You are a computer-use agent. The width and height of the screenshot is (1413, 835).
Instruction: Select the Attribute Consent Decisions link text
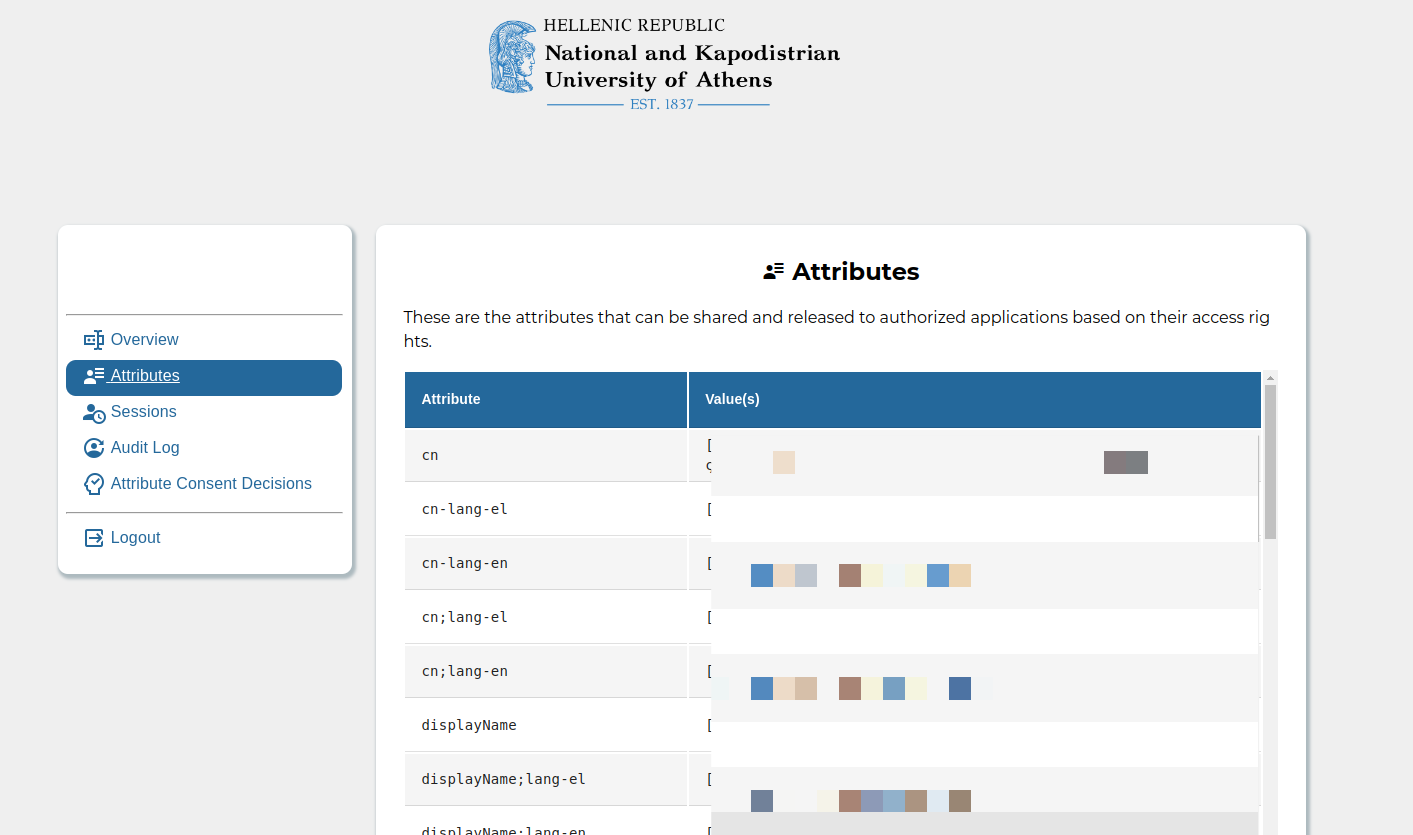[211, 484]
